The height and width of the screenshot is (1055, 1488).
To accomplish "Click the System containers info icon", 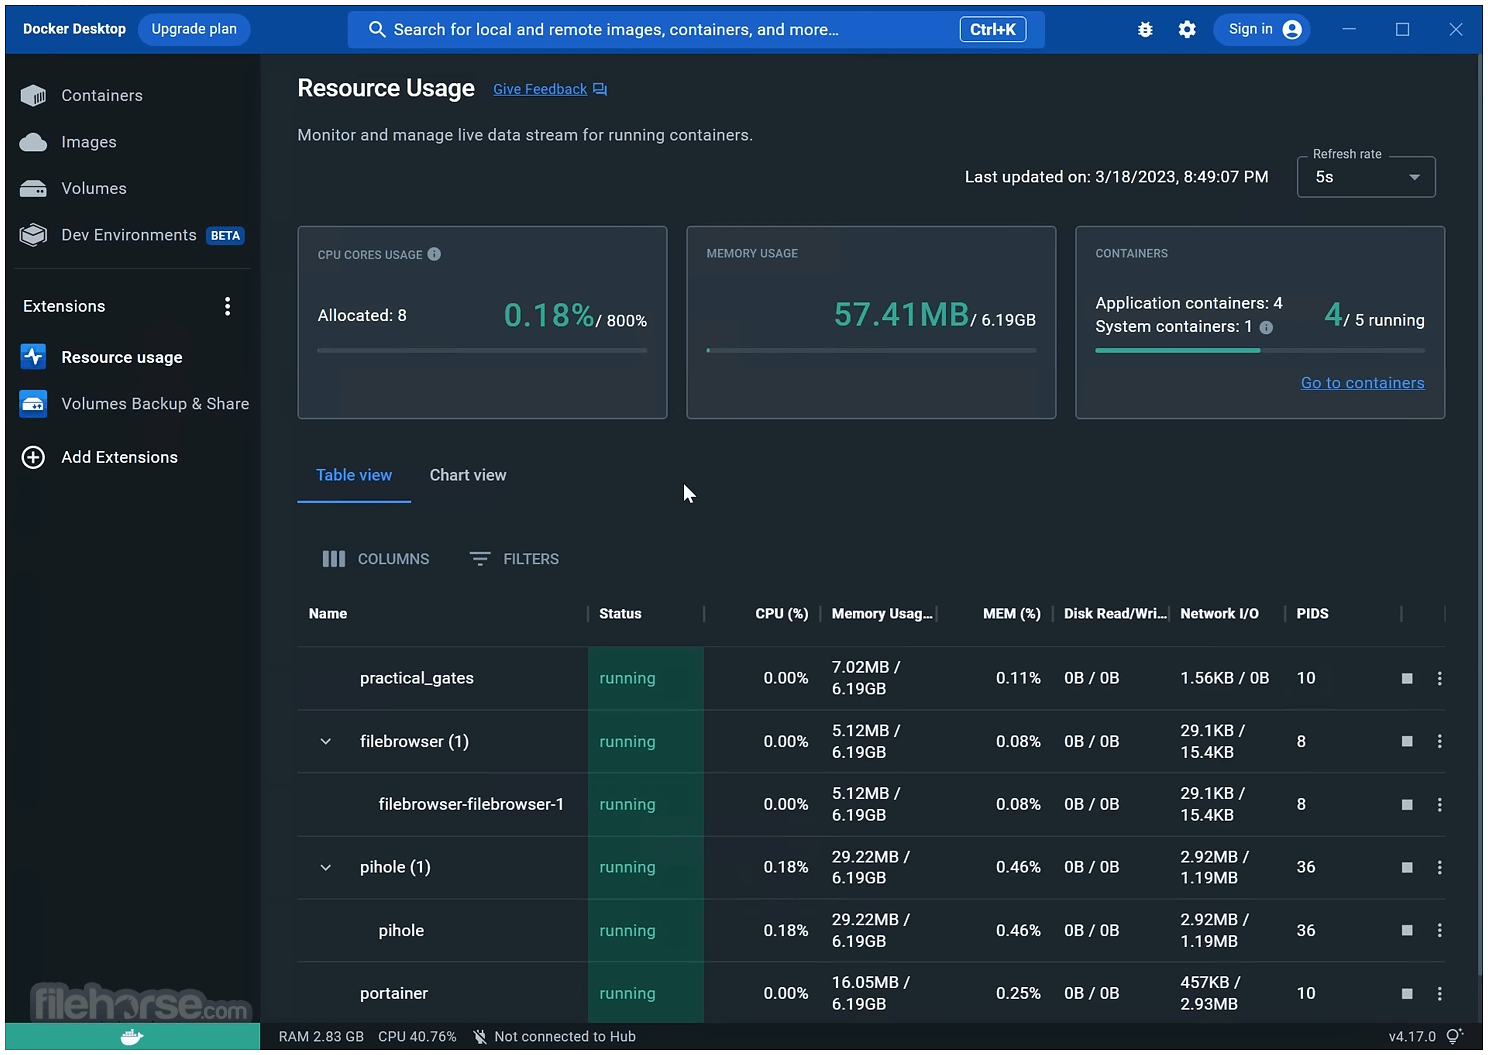I will [x=1266, y=327].
